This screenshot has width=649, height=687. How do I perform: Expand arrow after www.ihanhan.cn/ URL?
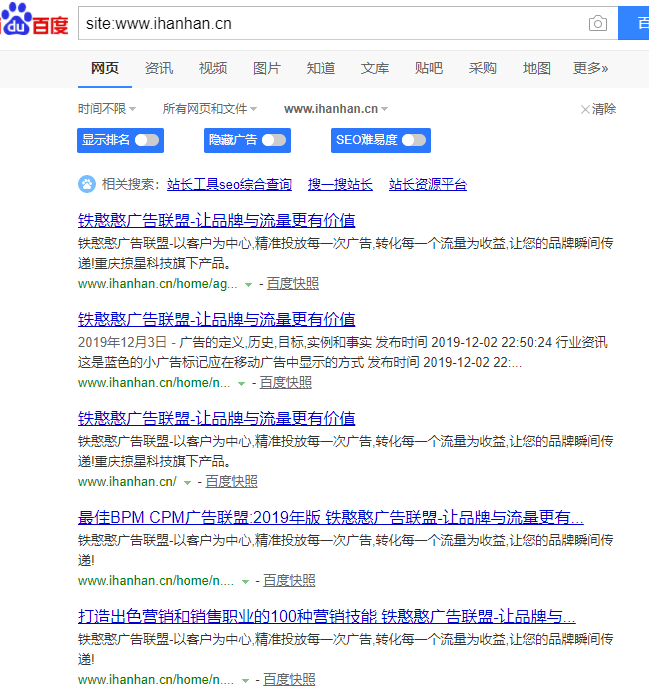coord(187,483)
